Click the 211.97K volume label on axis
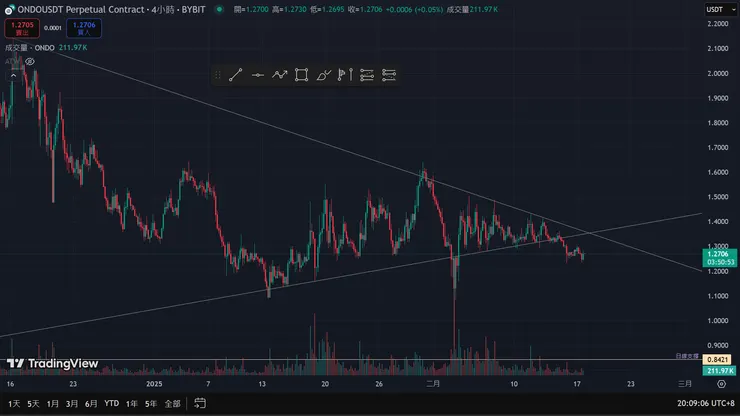The image size is (740, 416). (x=719, y=371)
